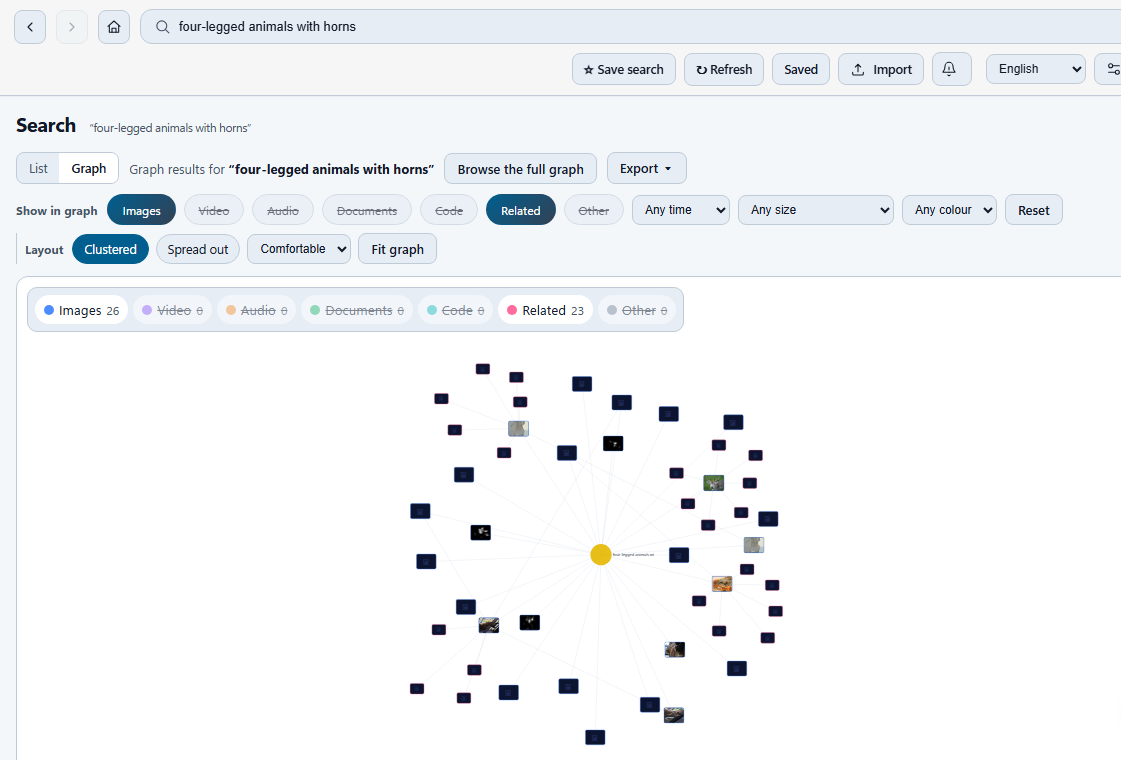Open the settings sliders icon

1110,69
